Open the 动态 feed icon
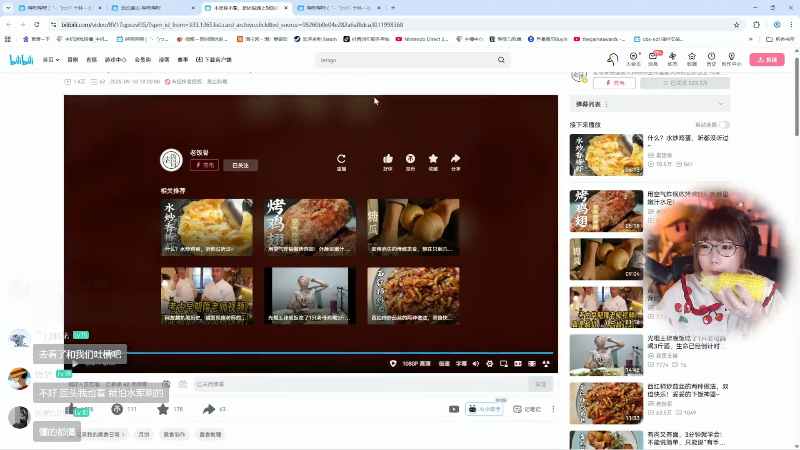Viewport: 800px width, 450px height. [672, 59]
